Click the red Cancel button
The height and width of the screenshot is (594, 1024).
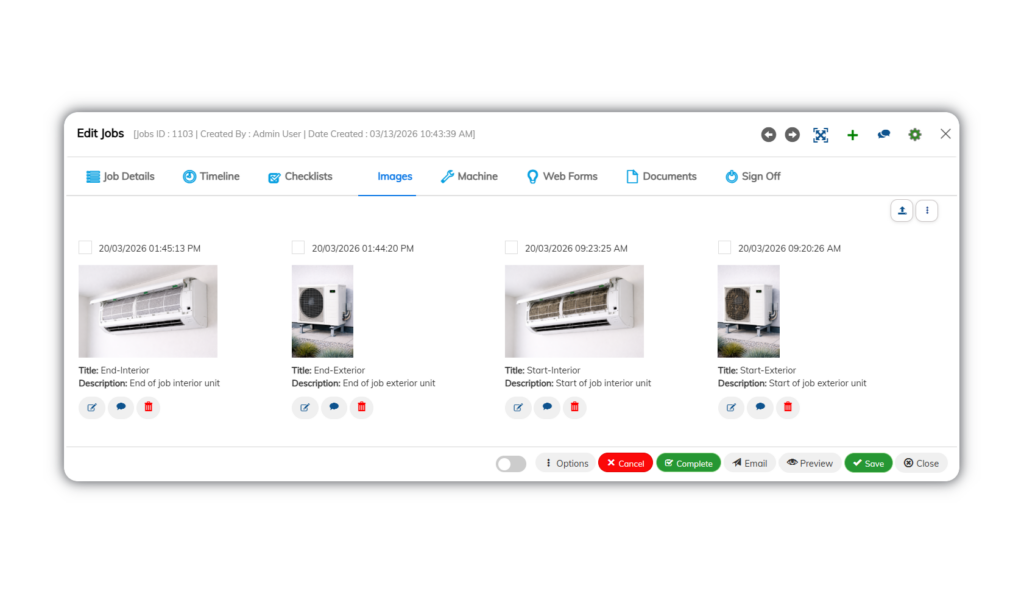click(x=625, y=463)
